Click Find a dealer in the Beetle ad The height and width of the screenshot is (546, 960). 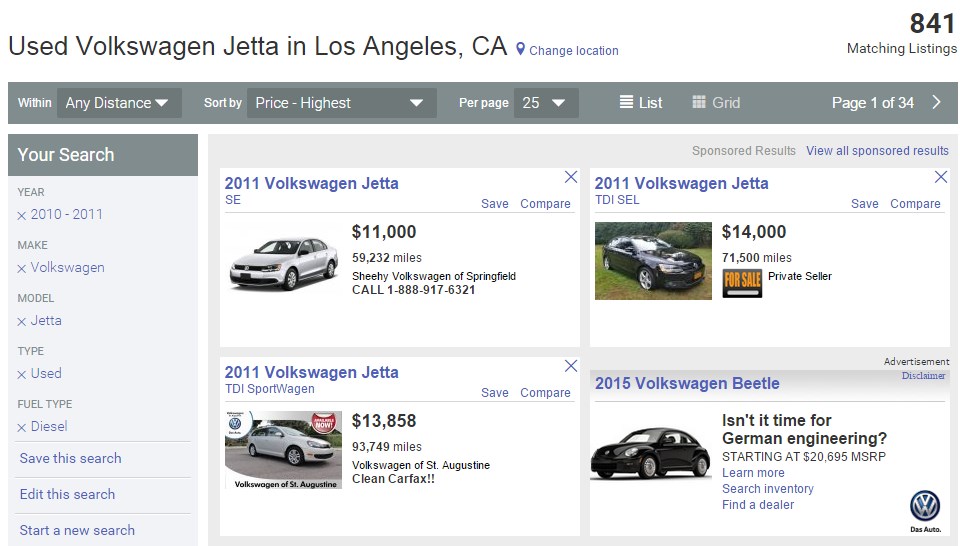coord(758,504)
